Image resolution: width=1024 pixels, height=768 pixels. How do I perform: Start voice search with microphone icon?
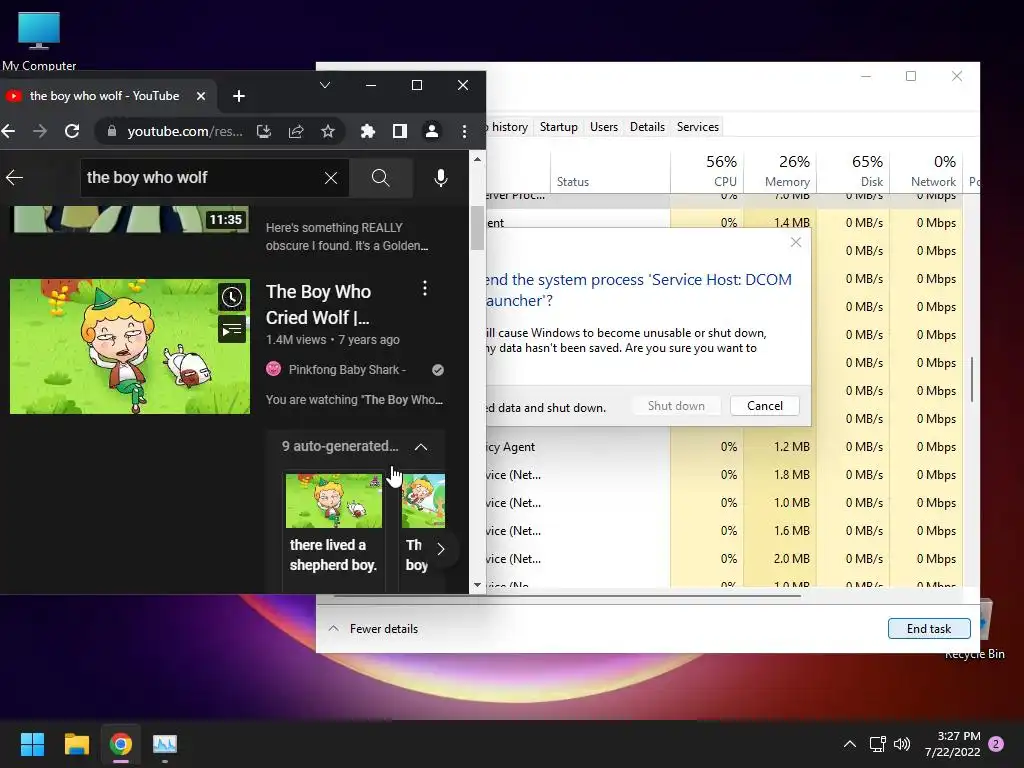point(441,178)
